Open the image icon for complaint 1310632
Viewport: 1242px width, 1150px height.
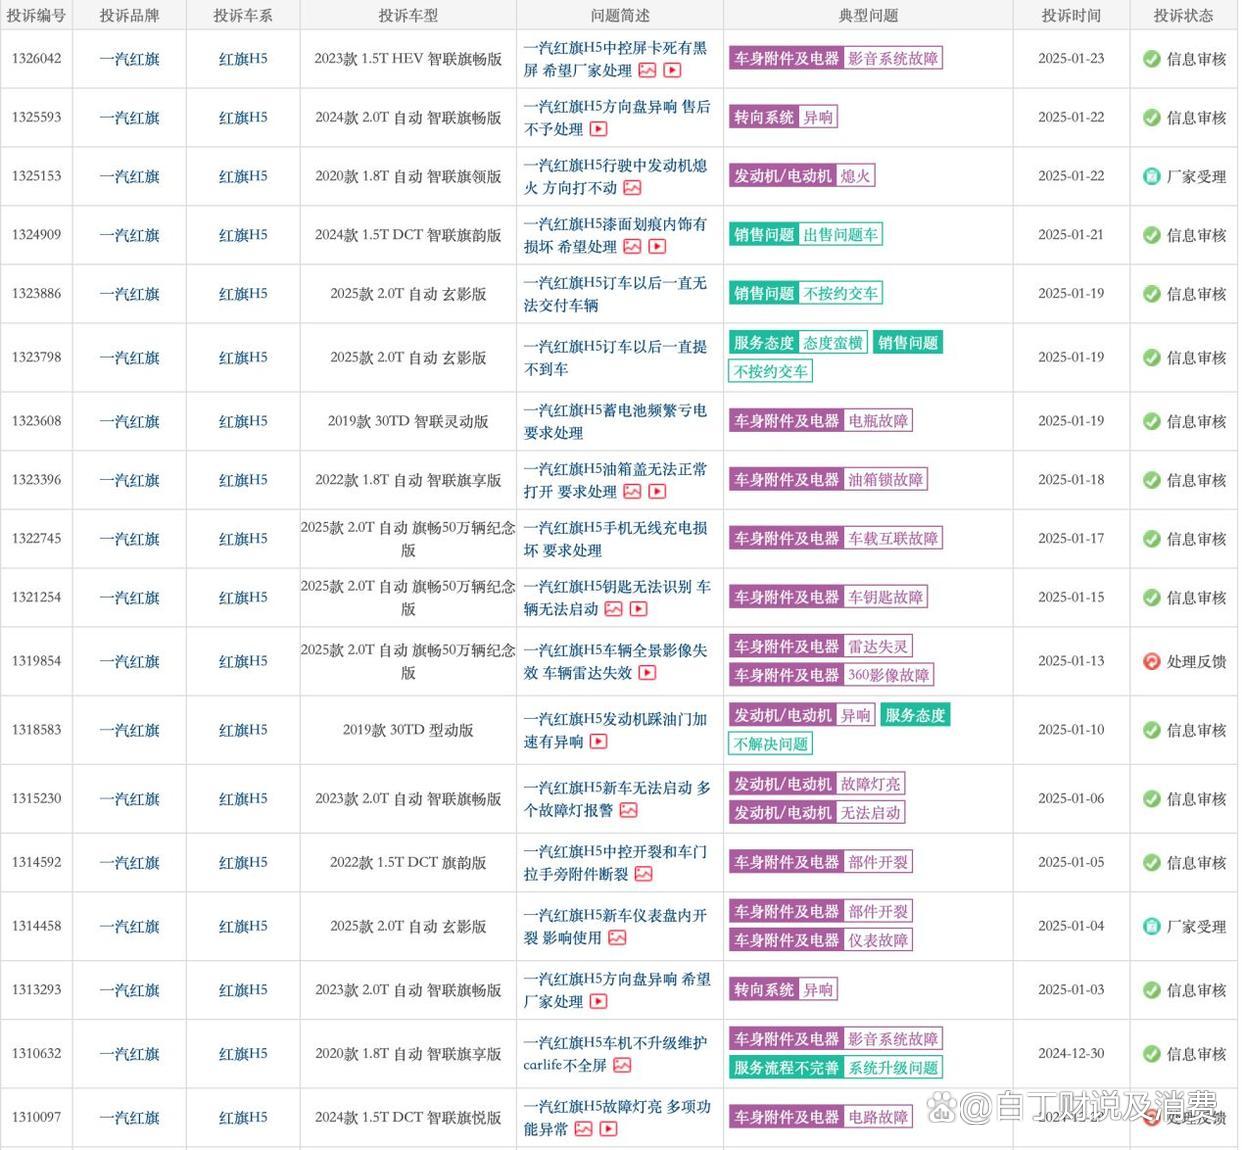coord(622,1065)
